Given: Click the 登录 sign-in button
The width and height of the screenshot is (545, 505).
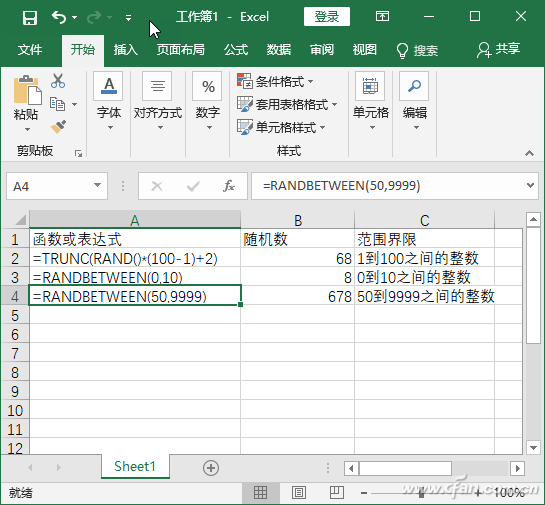Looking at the screenshot, I should pyautogui.click(x=327, y=17).
